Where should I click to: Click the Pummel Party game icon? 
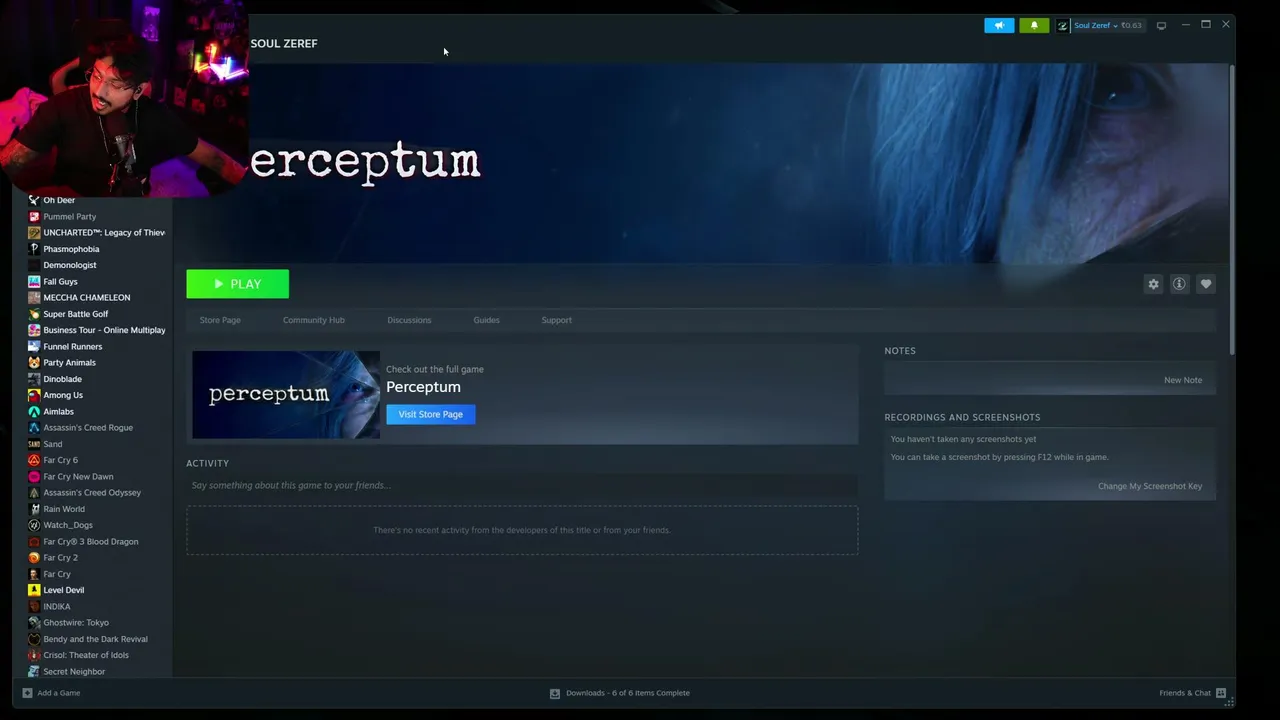coord(34,216)
